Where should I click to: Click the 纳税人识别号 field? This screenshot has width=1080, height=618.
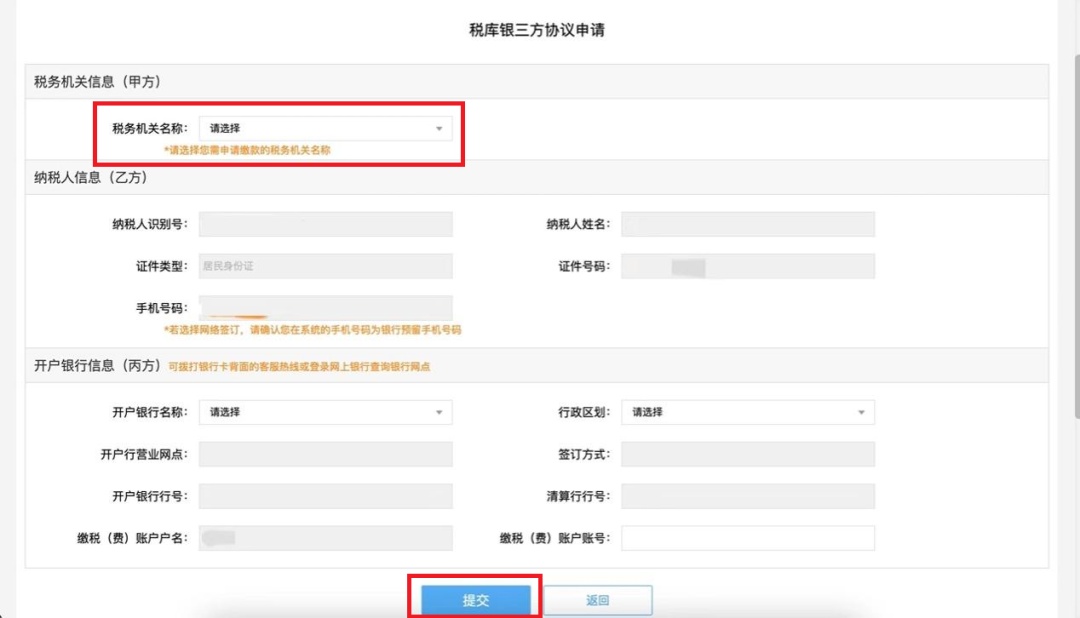(x=325, y=224)
